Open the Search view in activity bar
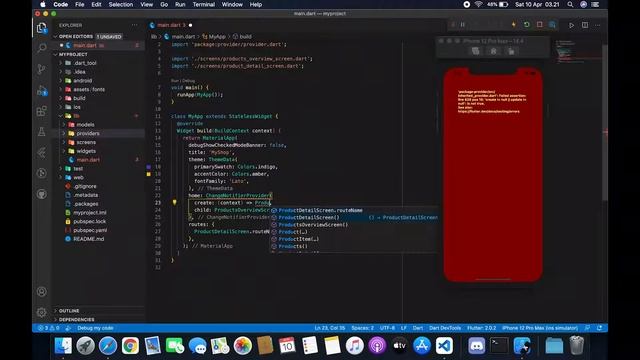Image resolution: width=640 pixels, height=360 pixels. (42, 48)
